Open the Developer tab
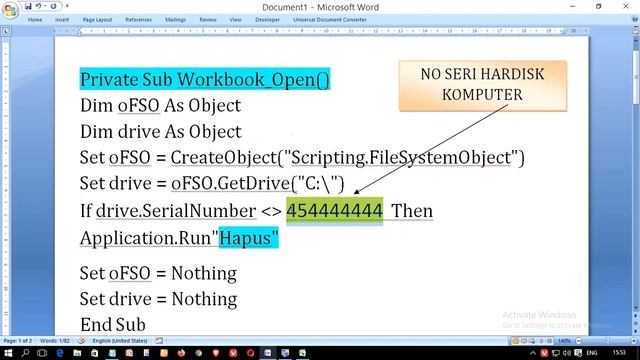Viewport: 640px width, 360px height. [267, 20]
